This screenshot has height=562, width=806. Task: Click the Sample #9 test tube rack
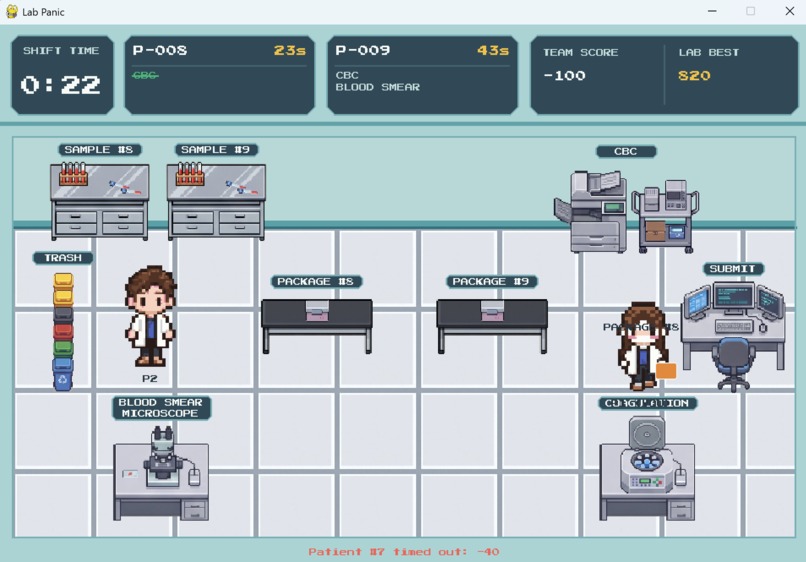point(190,174)
